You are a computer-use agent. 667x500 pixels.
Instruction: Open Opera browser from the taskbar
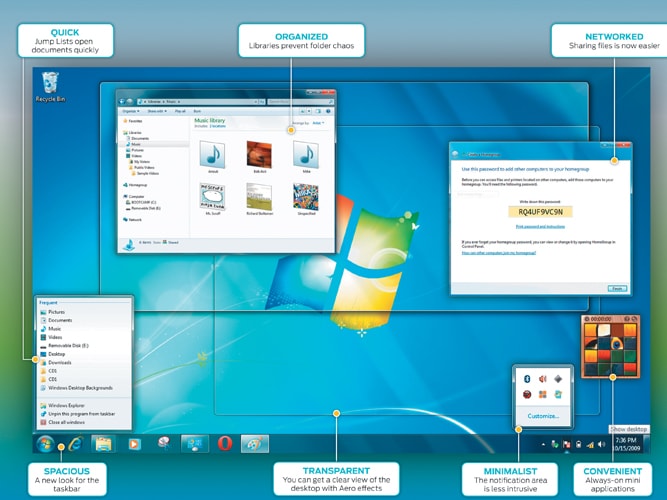tap(225, 443)
